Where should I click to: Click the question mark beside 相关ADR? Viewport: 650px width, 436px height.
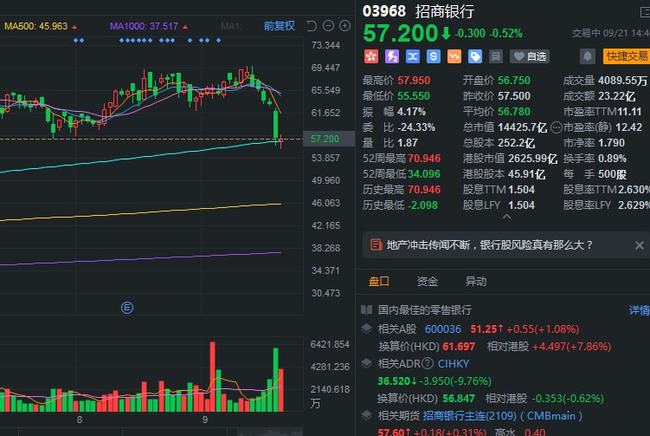point(427,363)
